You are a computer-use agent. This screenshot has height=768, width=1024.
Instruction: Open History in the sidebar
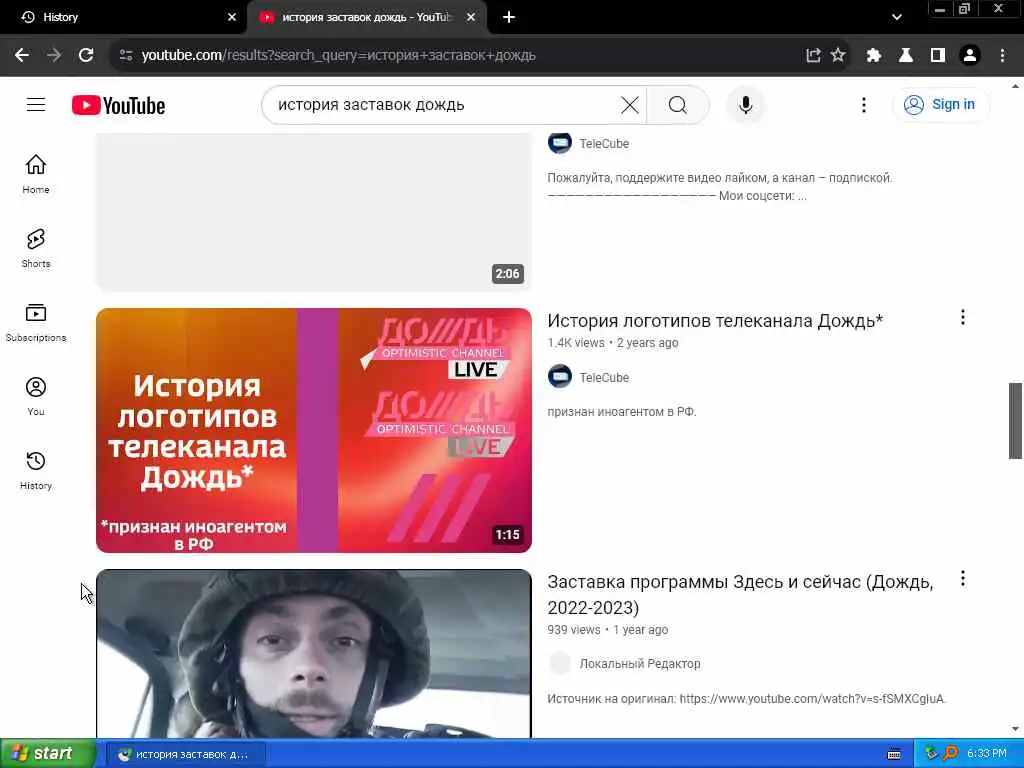[x=36, y=470]
